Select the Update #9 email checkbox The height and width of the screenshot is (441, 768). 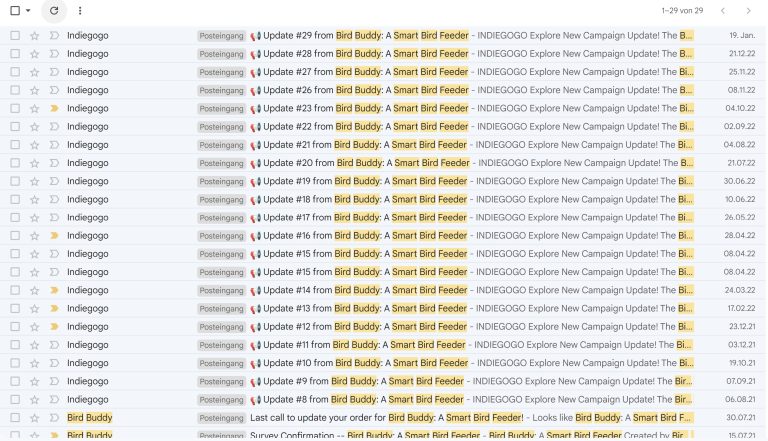15,381
